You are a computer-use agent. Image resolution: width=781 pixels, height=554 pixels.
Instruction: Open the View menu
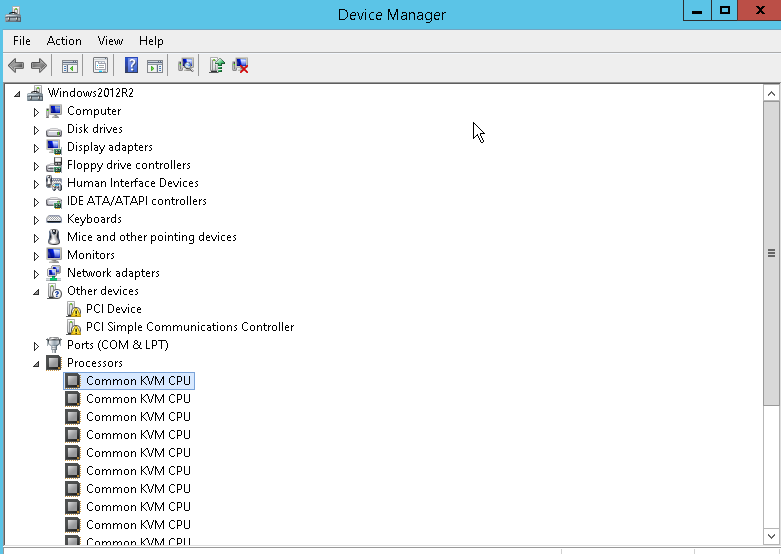click(x=110, y=41)
